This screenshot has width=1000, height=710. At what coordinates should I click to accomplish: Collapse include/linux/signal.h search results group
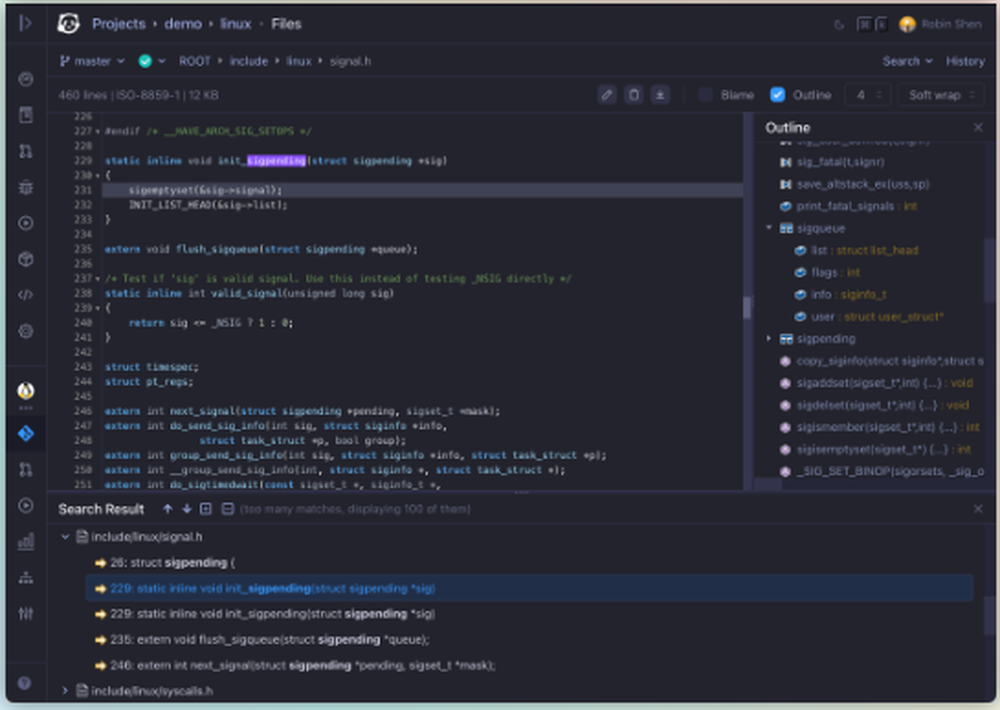[x=65, y=536]
